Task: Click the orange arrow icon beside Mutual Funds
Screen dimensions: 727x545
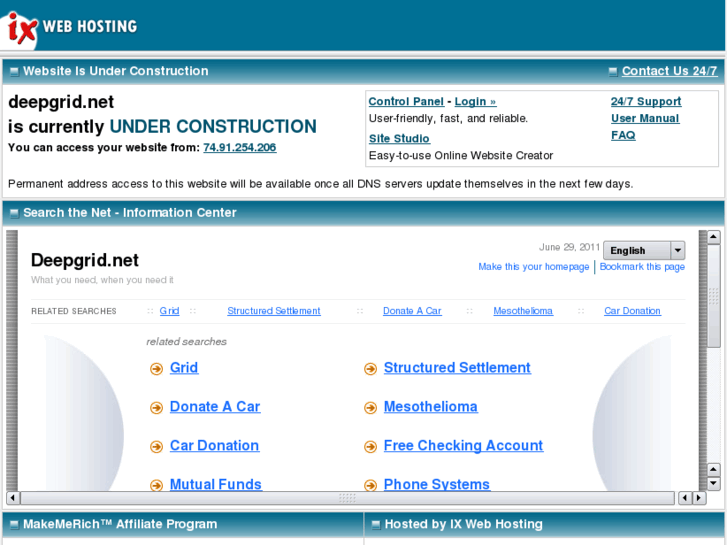Action: (x=156, y=485)
